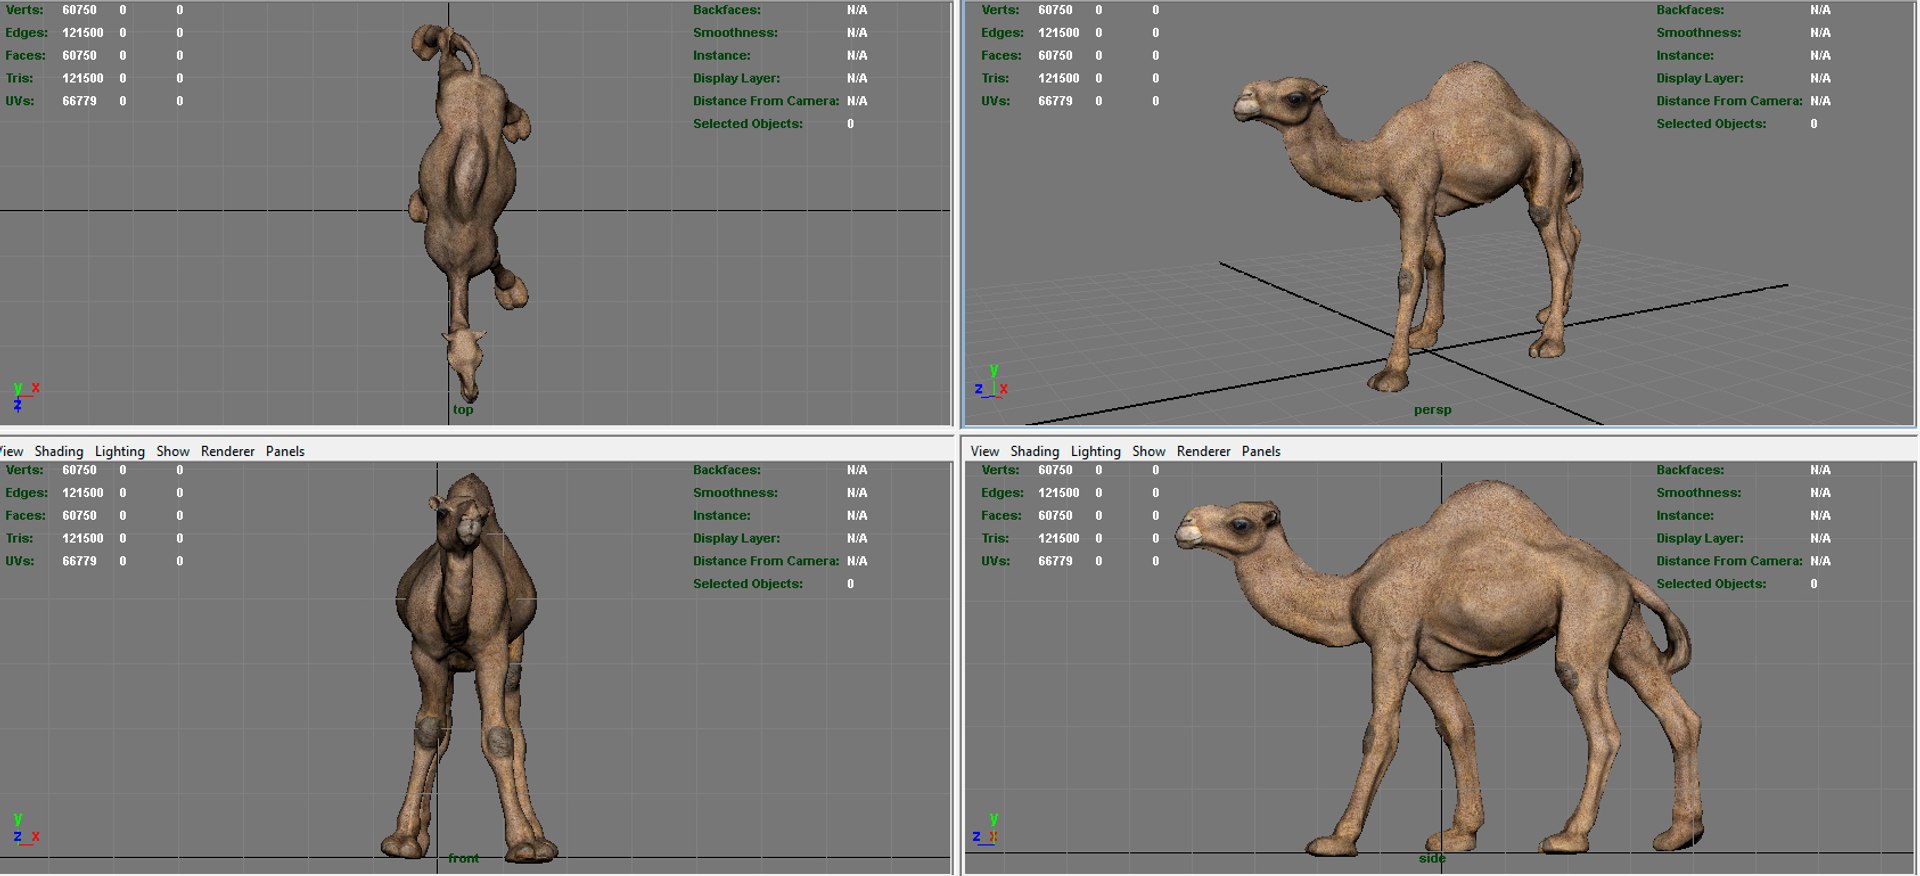Click the axis gizmo in front view
The width and height of the screenshot is (1920, 876).
(25, 830)
